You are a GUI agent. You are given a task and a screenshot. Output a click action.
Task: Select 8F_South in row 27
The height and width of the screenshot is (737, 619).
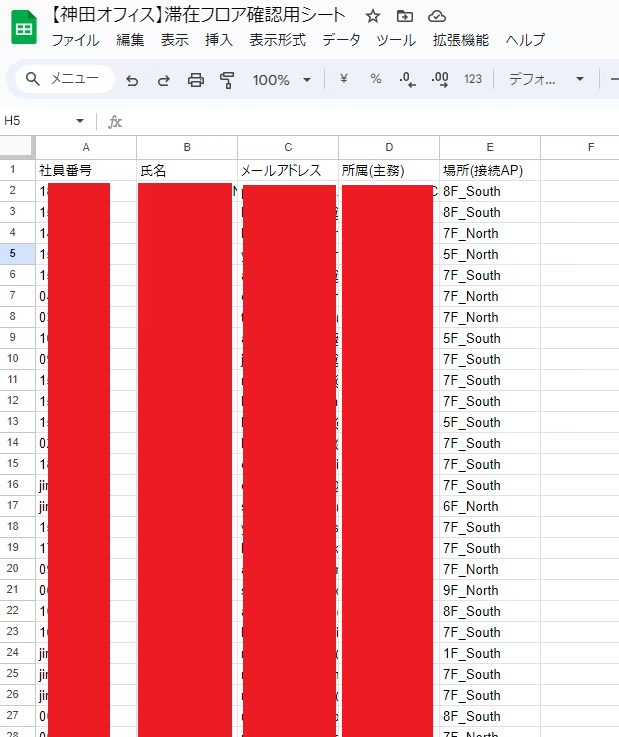490,716
